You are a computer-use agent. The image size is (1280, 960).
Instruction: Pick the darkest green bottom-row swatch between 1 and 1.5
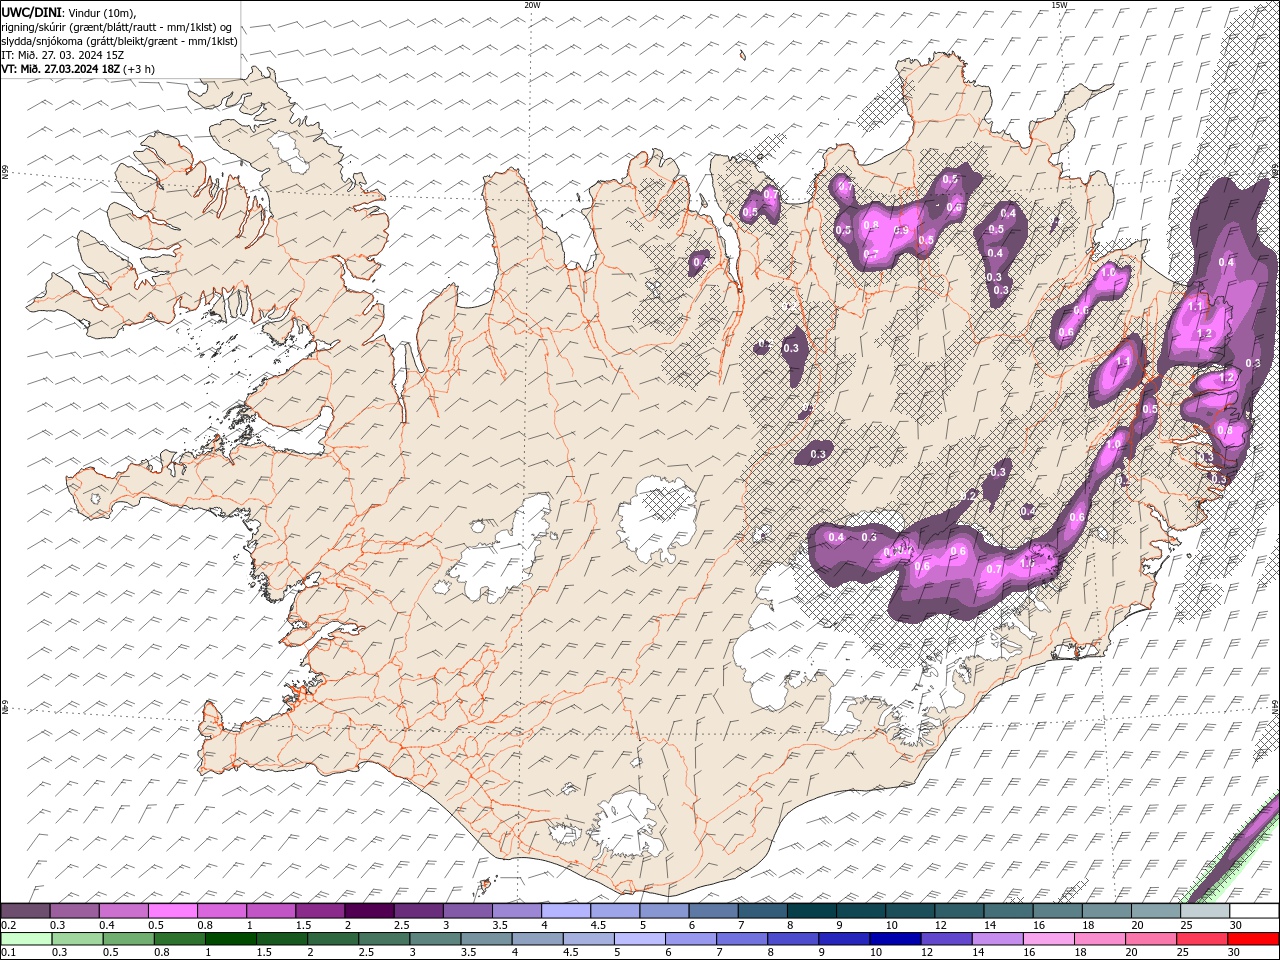231,939
